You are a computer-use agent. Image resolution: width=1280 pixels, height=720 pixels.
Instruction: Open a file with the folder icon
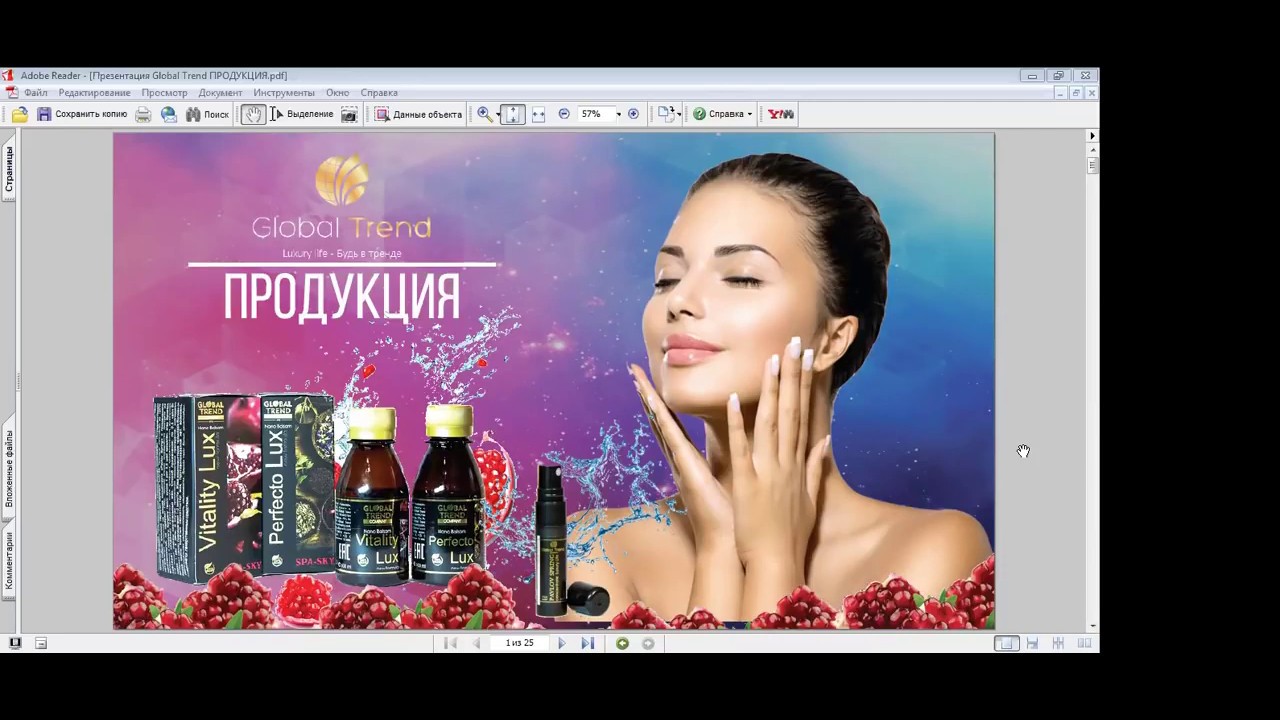(x=19, y=114)
